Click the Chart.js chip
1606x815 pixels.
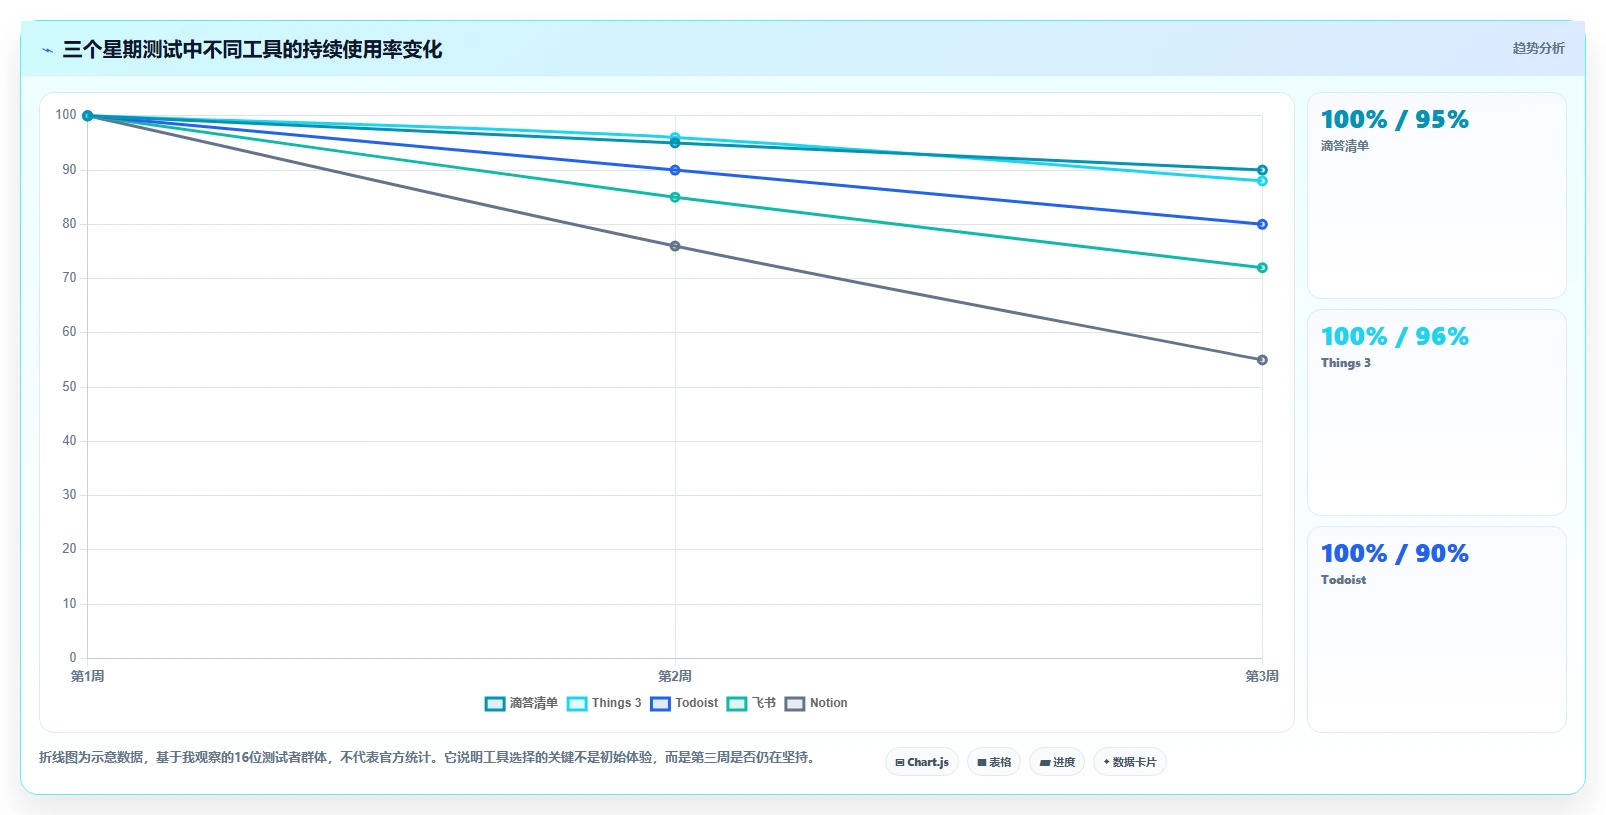click(922, 762)
